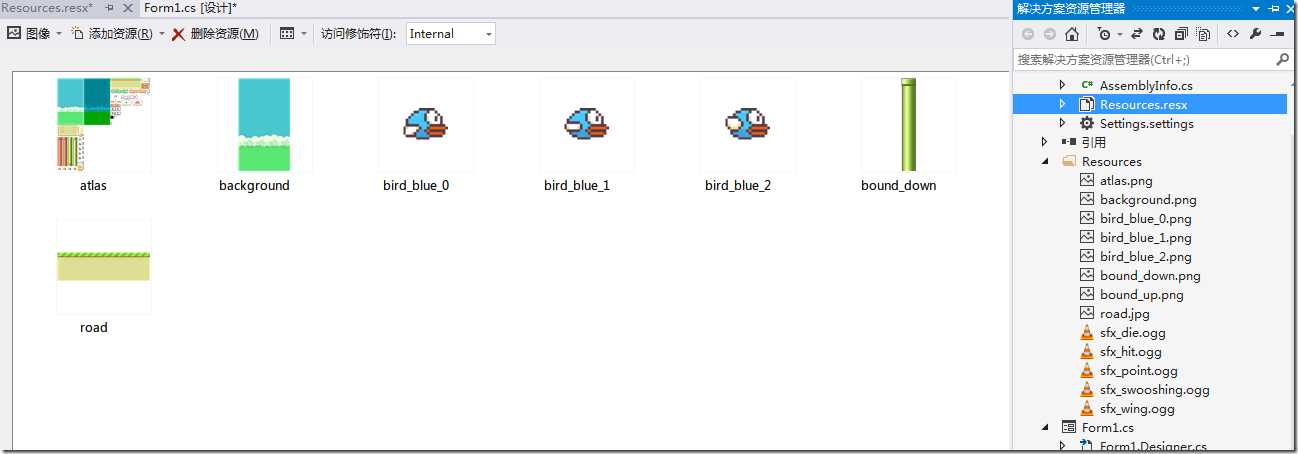Pin the Resources.resx tab
Screen dimensions: 1298x454
pos(110,7)
